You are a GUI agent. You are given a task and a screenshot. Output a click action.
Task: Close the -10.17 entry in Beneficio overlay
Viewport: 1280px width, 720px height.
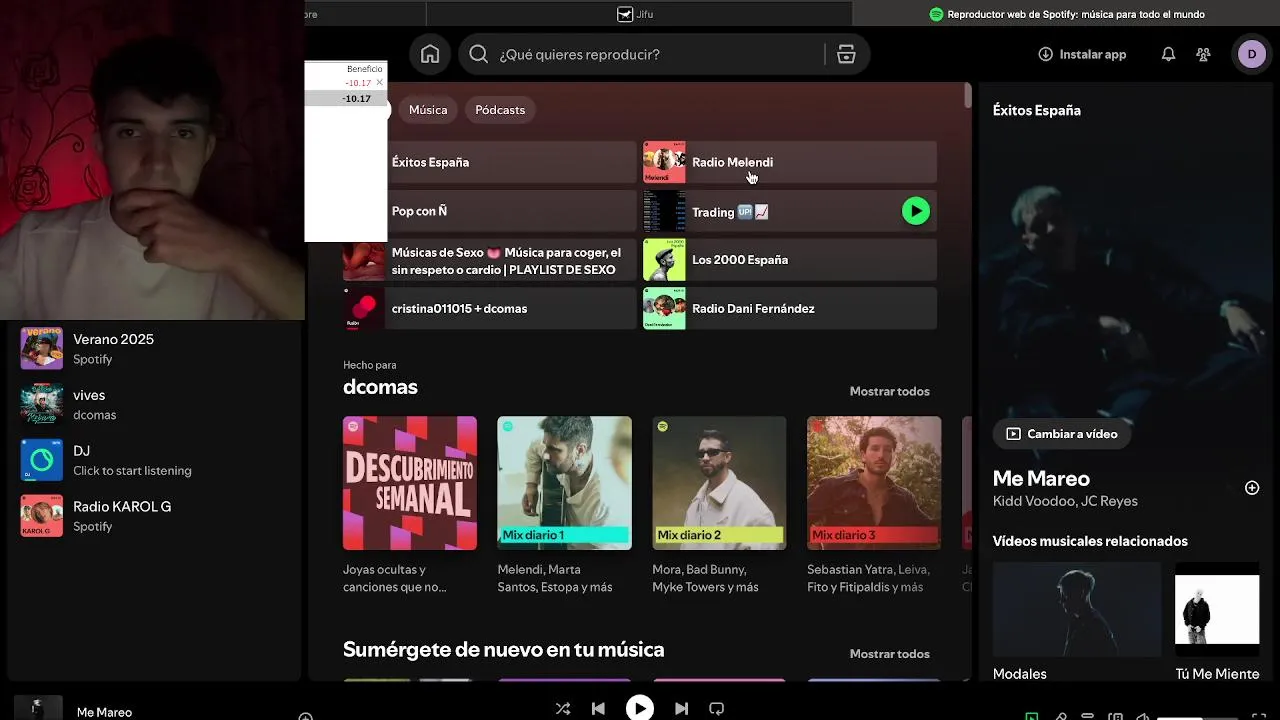(x=379, y=83)
